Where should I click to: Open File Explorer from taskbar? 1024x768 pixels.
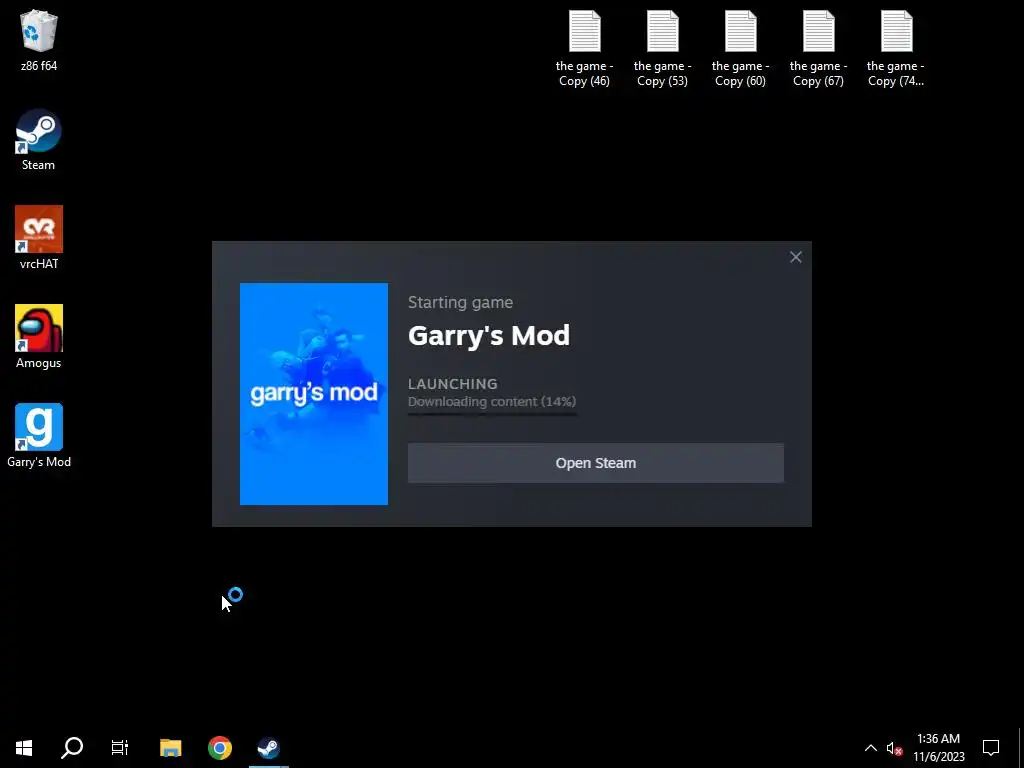point(170,747)
